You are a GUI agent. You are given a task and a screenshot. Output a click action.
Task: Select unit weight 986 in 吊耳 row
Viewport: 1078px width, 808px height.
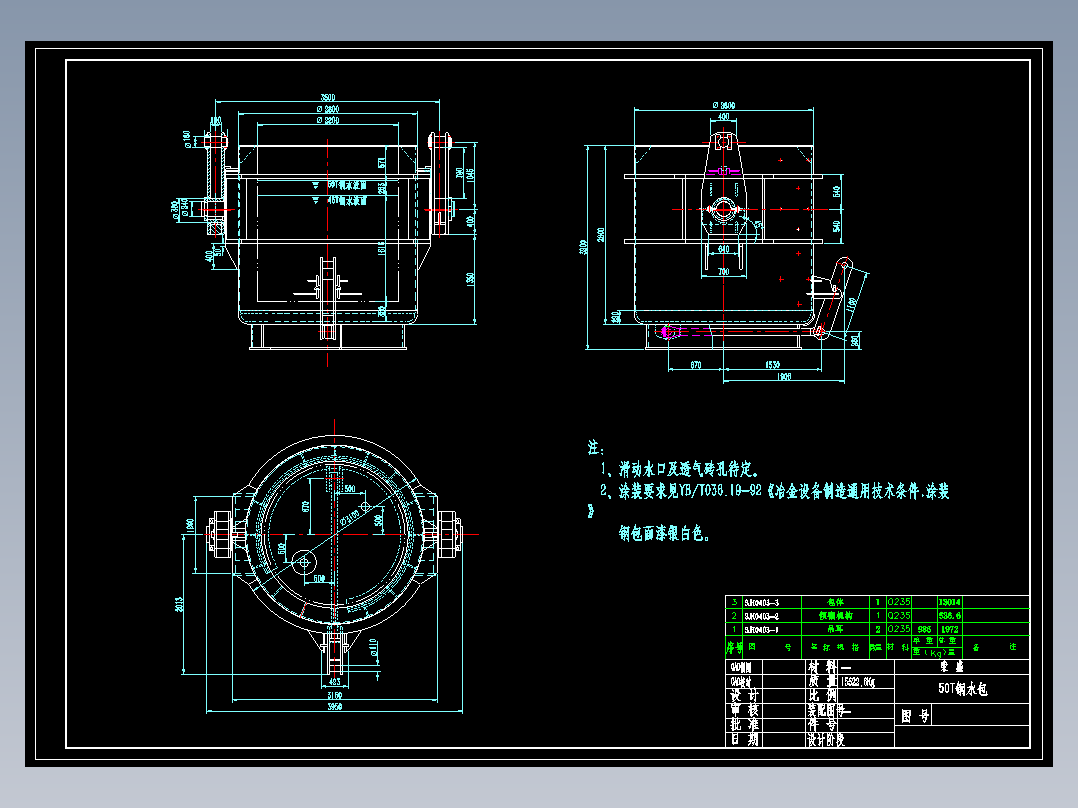tap(924, 629)
